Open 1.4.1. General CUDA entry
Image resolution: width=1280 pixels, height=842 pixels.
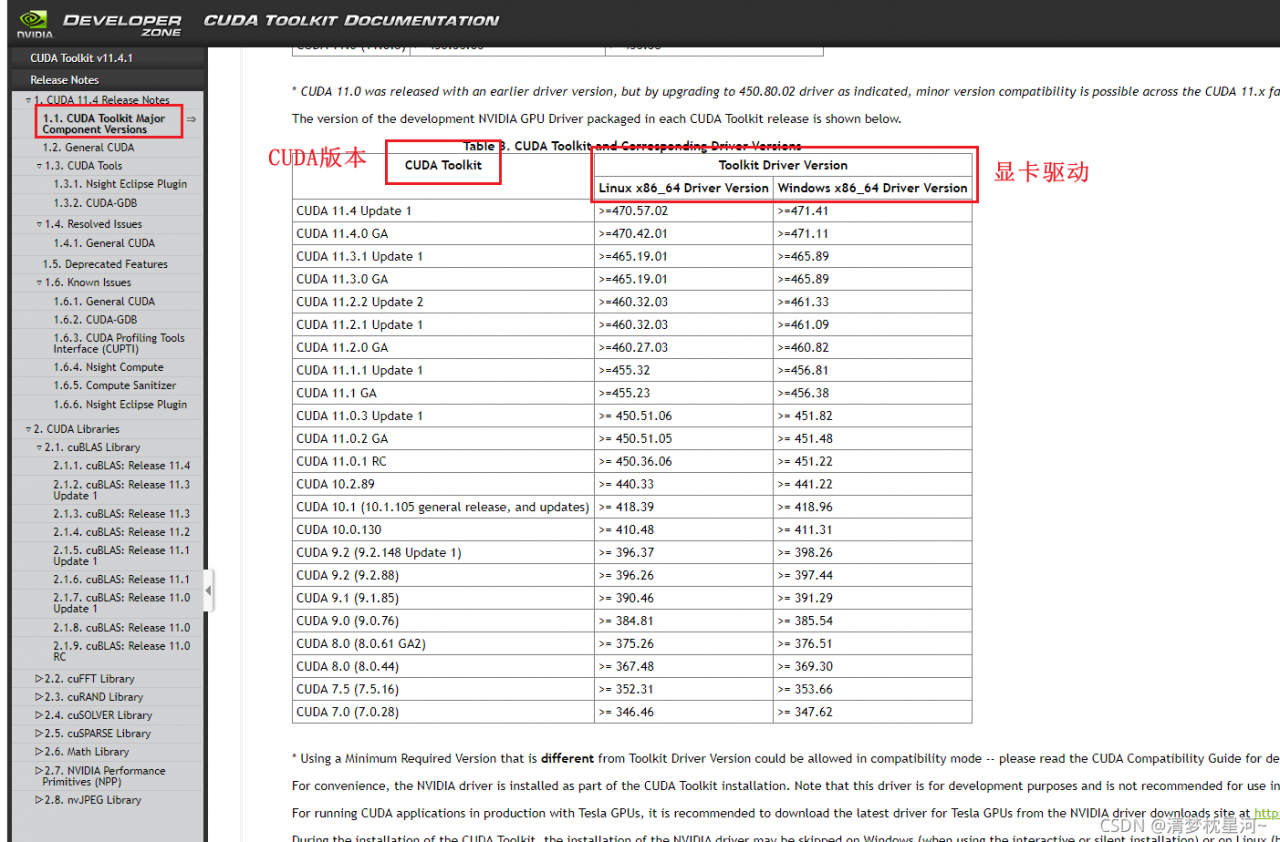[104, 243]
